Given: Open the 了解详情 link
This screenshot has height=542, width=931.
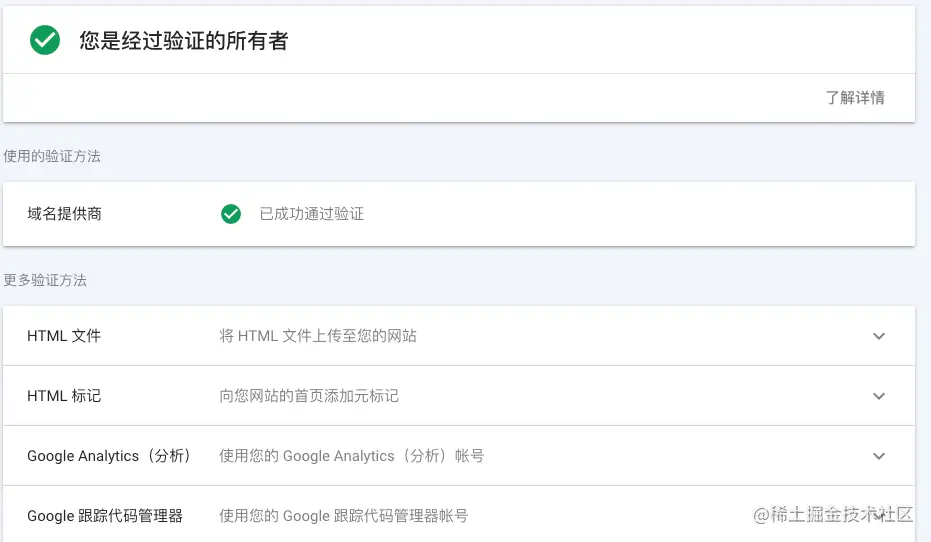Looking at the screenshot, I should click(x=855, y=97).
